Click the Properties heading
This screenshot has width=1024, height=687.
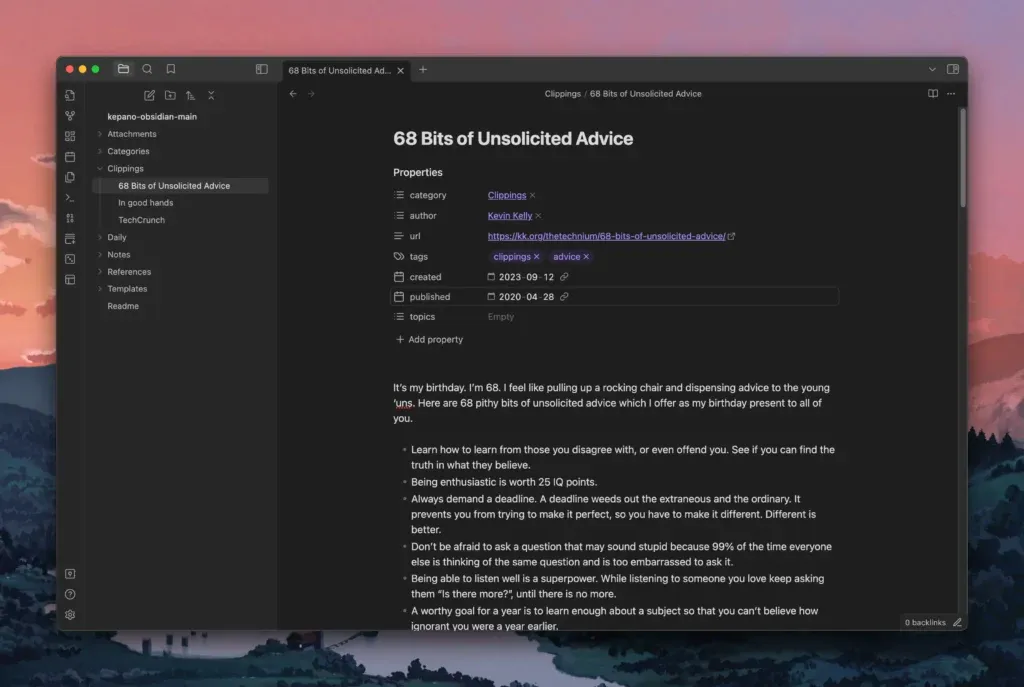[x=417, y=172]
